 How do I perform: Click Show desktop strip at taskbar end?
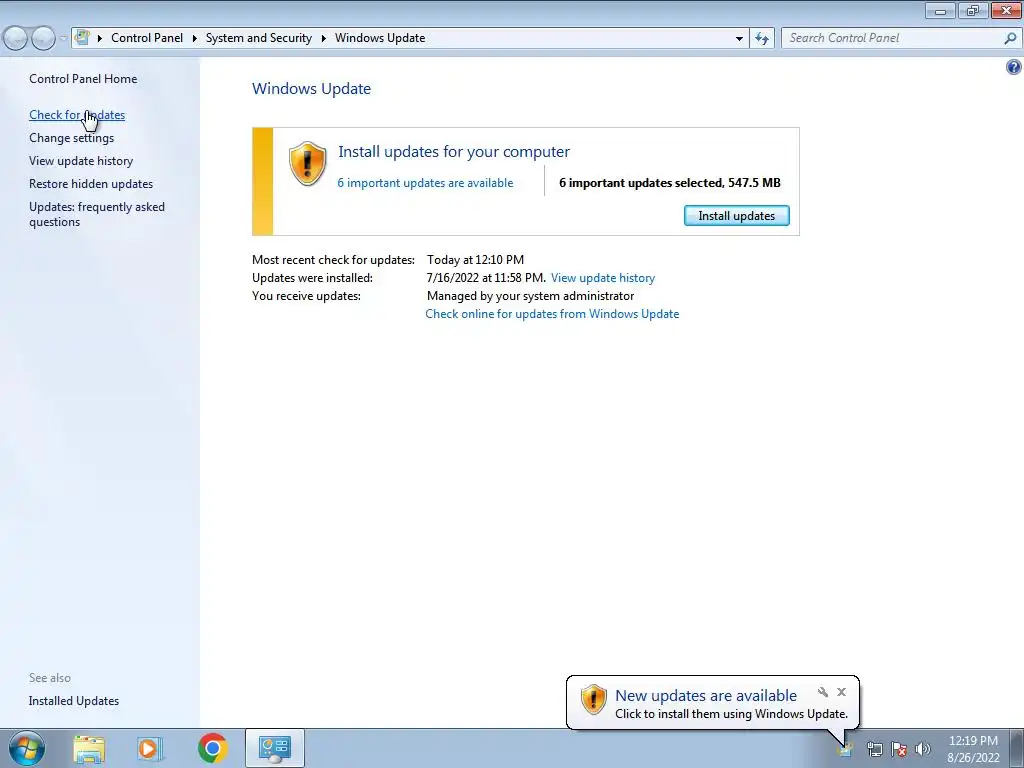coord(1019,749)
